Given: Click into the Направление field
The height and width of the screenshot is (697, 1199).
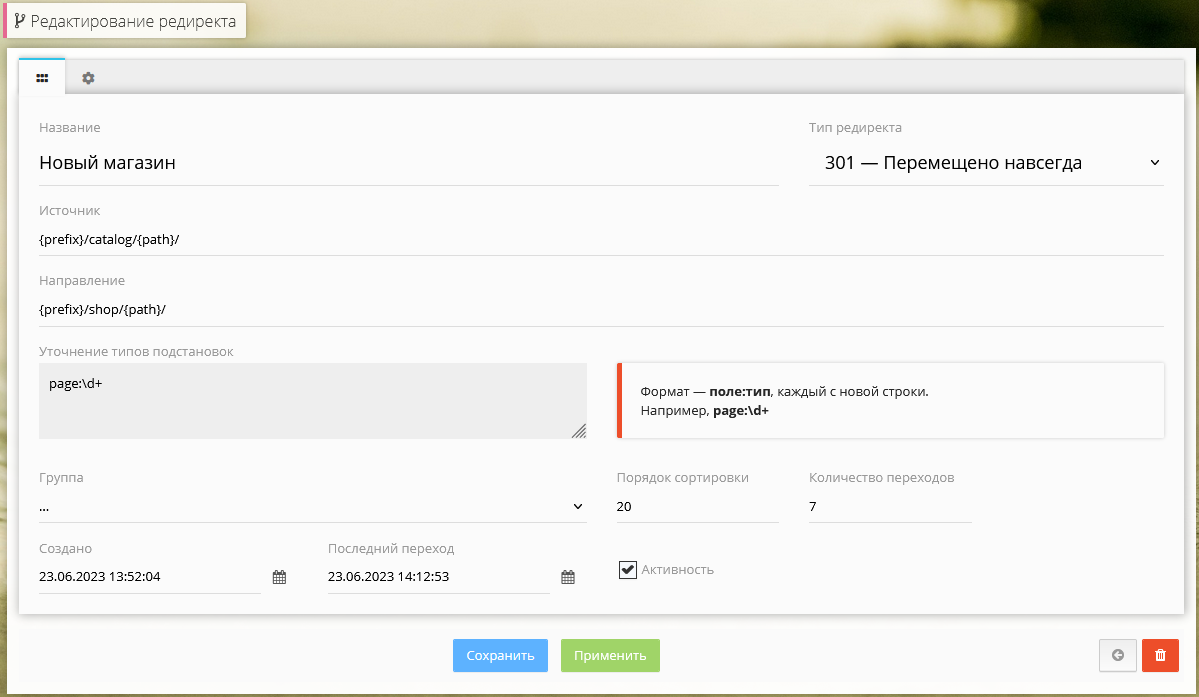Looking at the screenshot, I should (600, 310).
